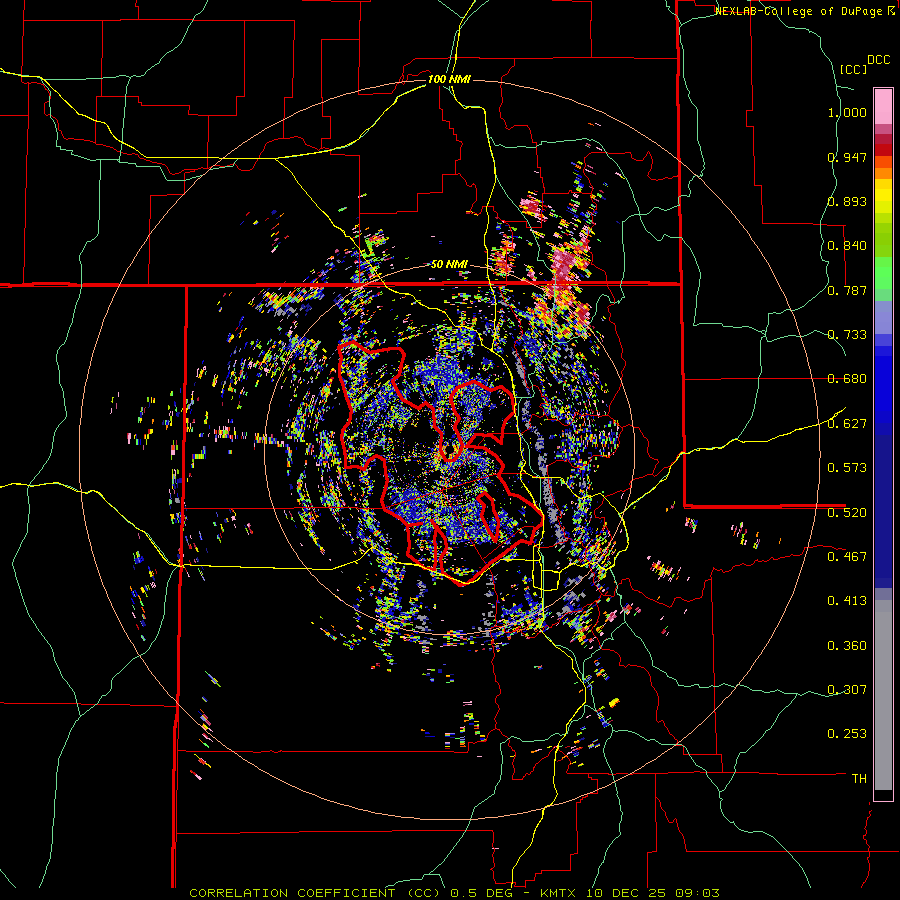900x900 pixels.
Task: Select the 0.733 legend value
Action: (x=847, y=335)
